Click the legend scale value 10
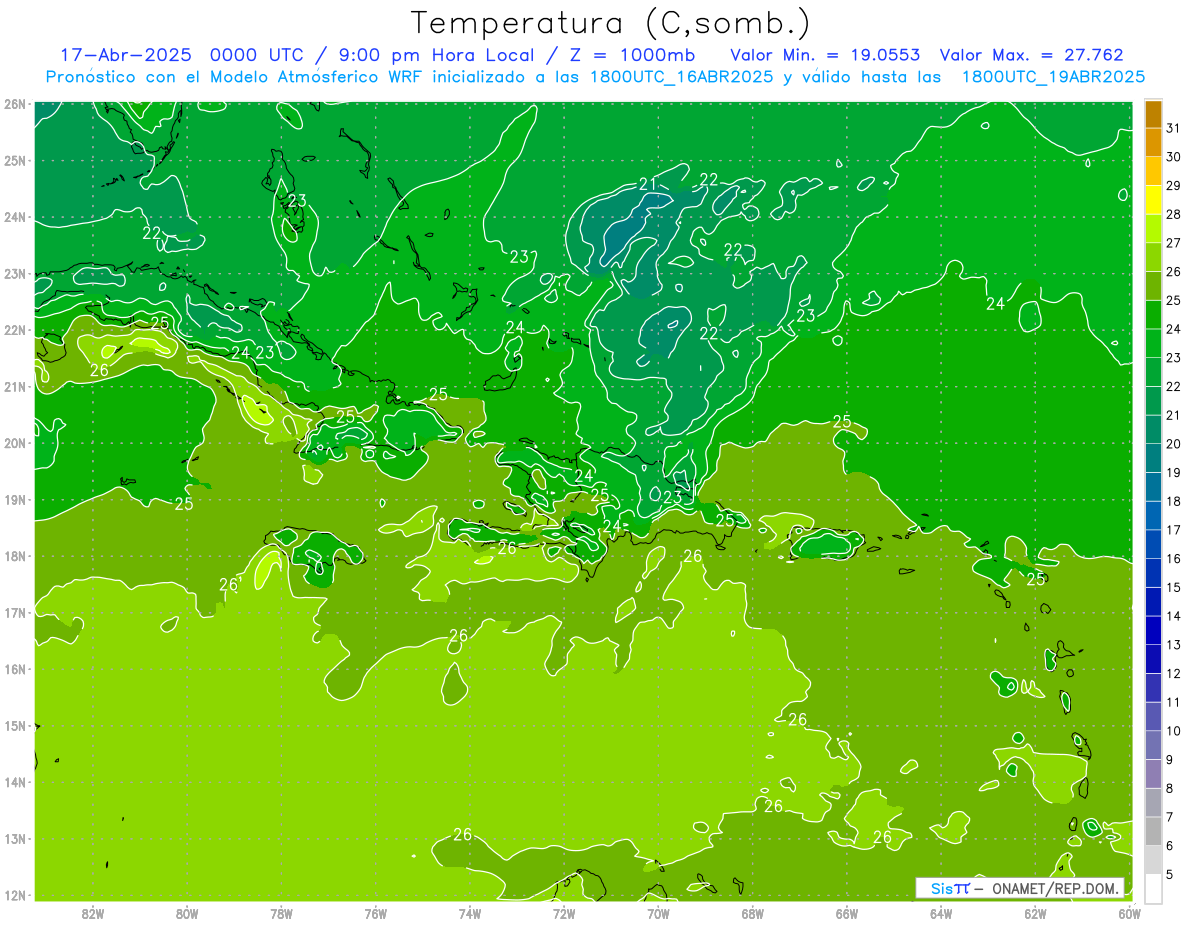This screenshot has height=927, width=1200. pyautogui.click(x=1174, y=731)
